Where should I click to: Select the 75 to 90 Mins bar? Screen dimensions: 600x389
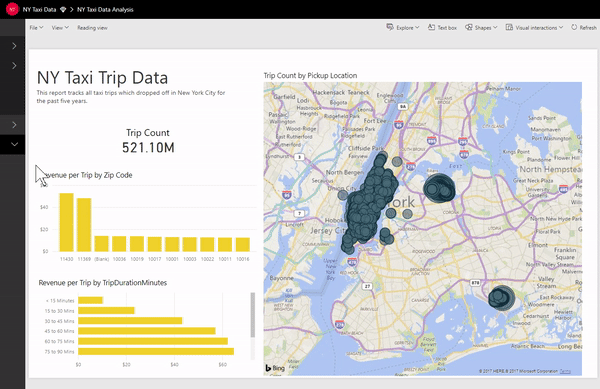pos(156,351)
